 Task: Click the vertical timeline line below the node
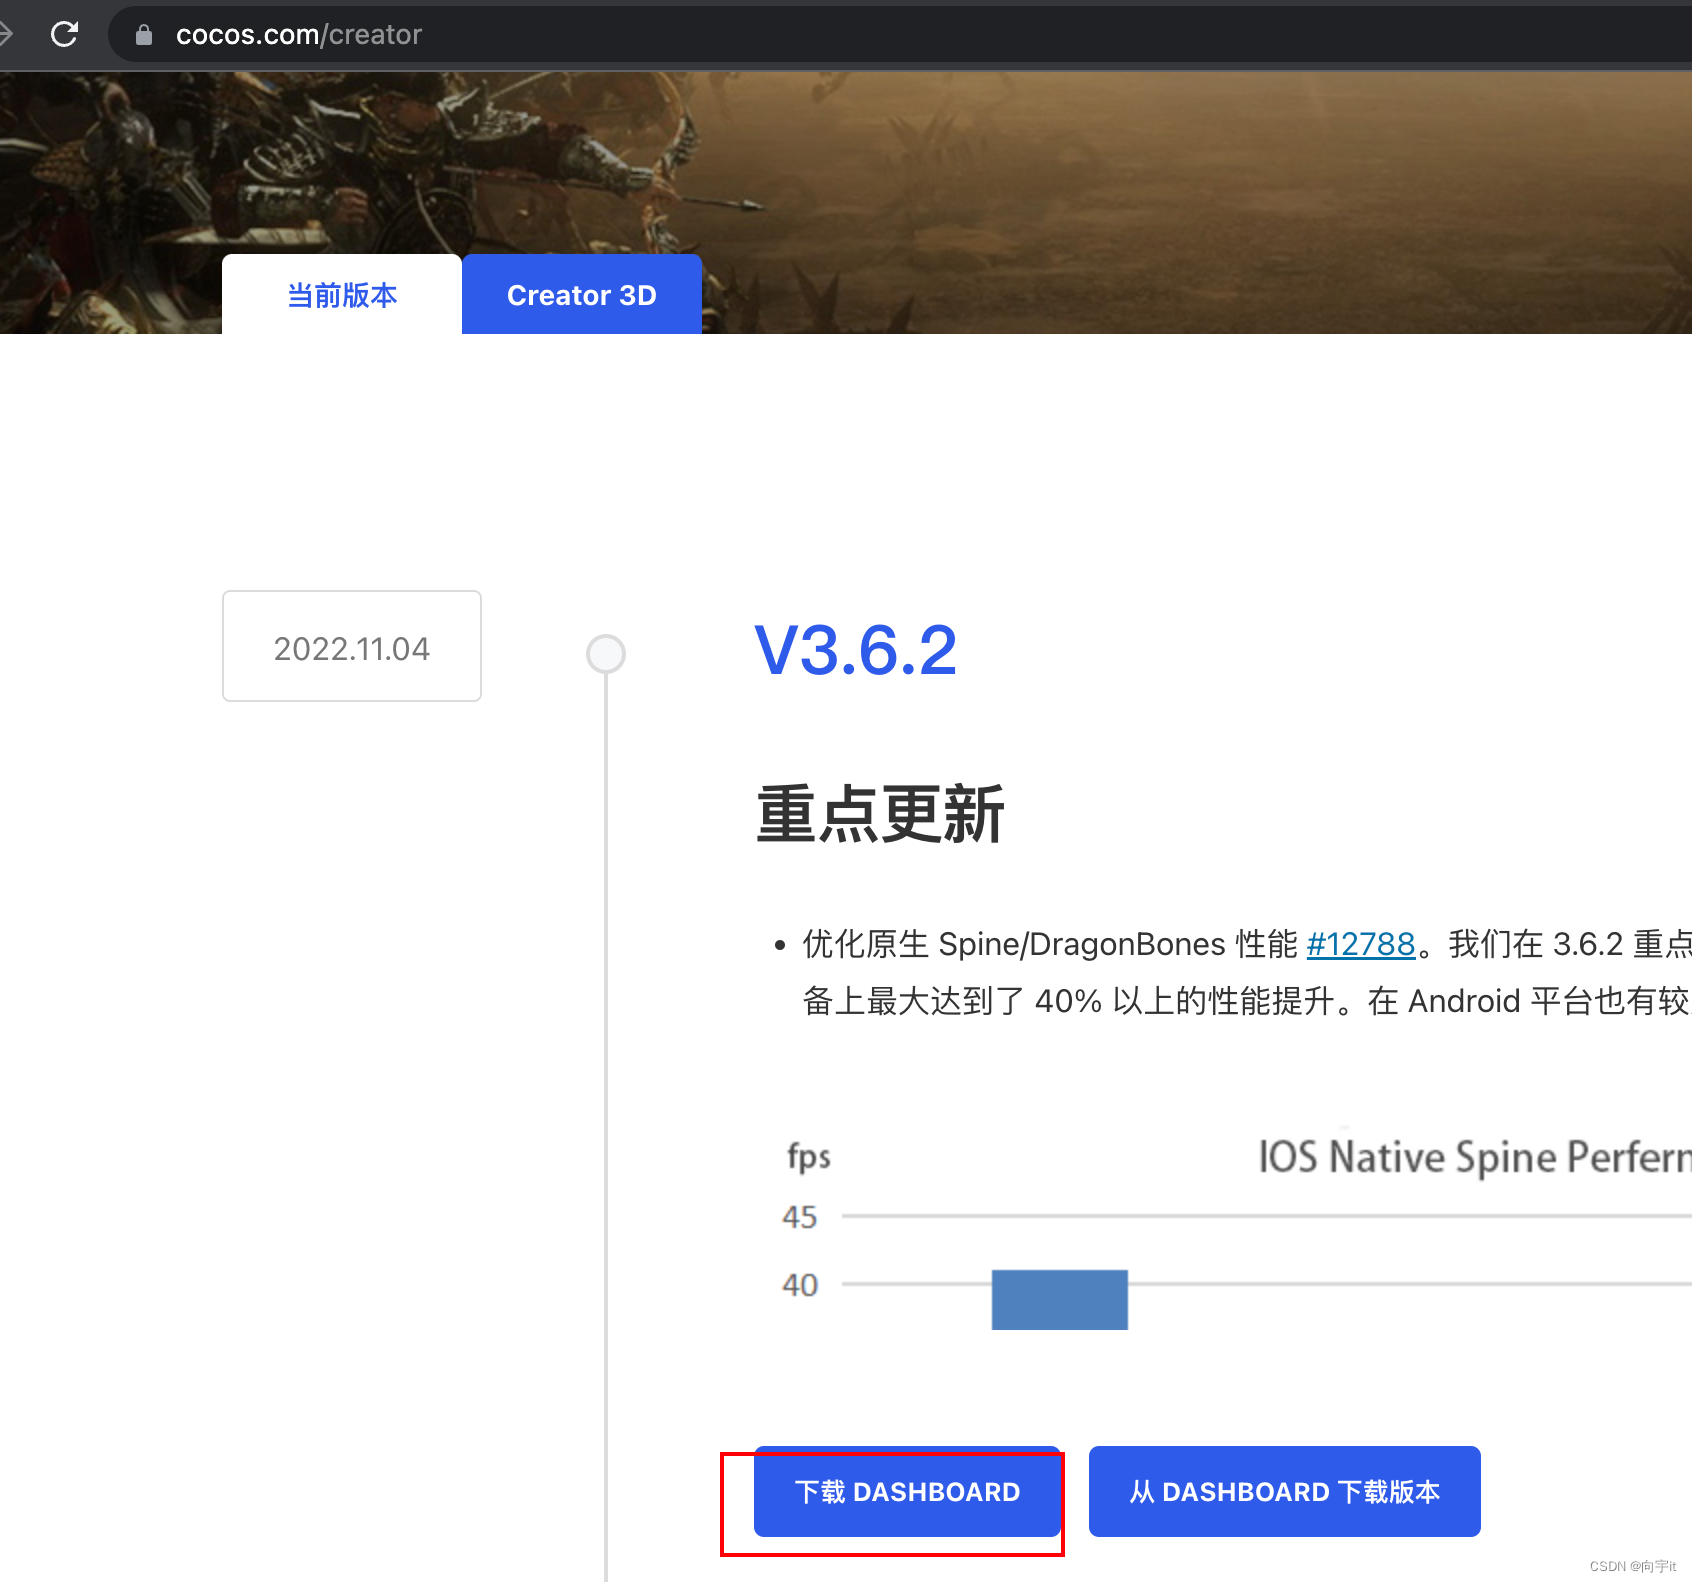point(606,1100)
